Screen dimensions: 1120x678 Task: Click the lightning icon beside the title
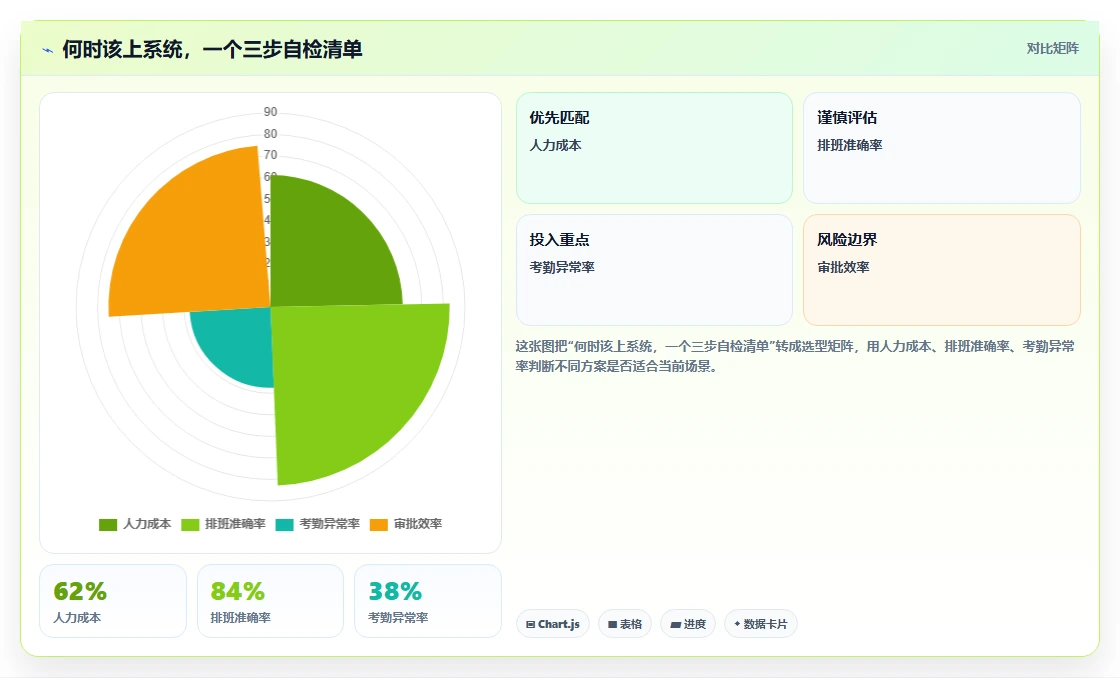pos(48,50)
